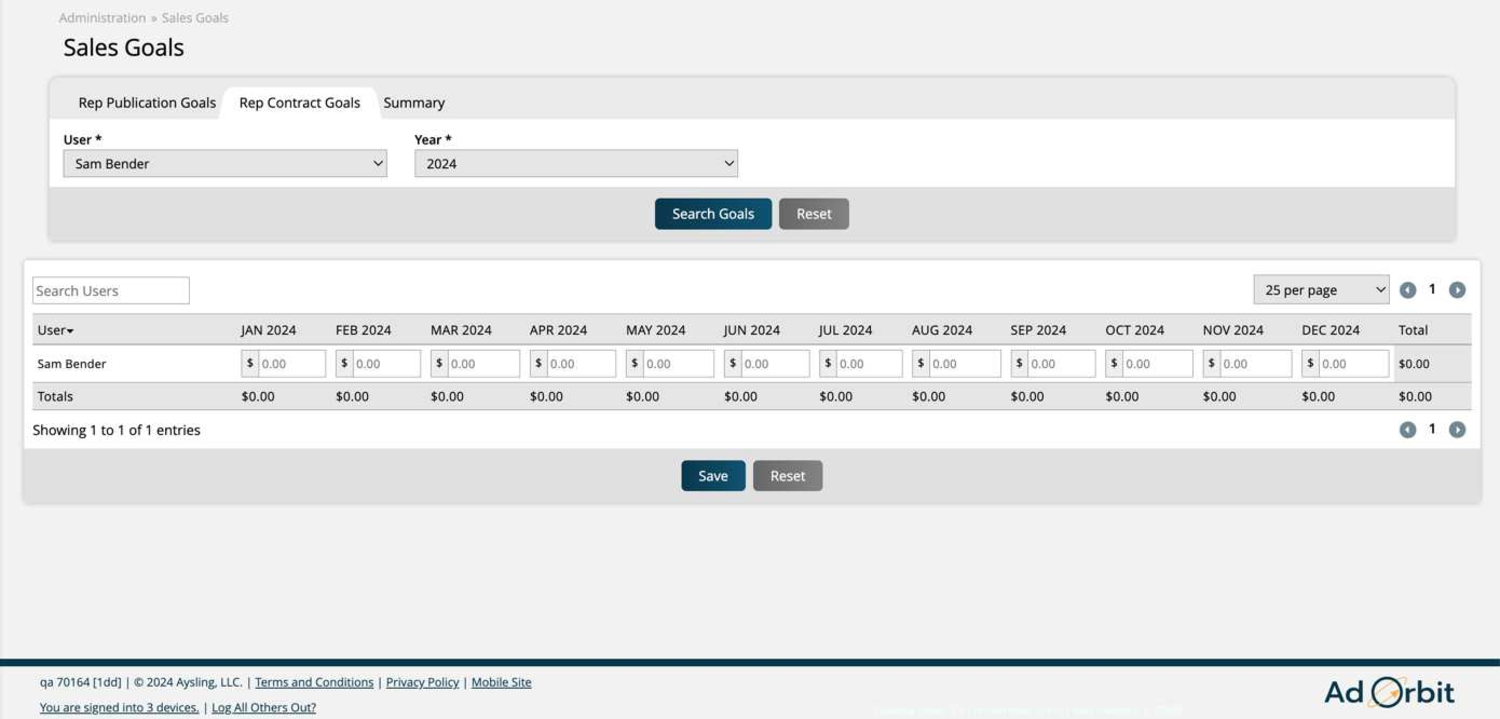Sort the table by User column

[x=55, y=330]
